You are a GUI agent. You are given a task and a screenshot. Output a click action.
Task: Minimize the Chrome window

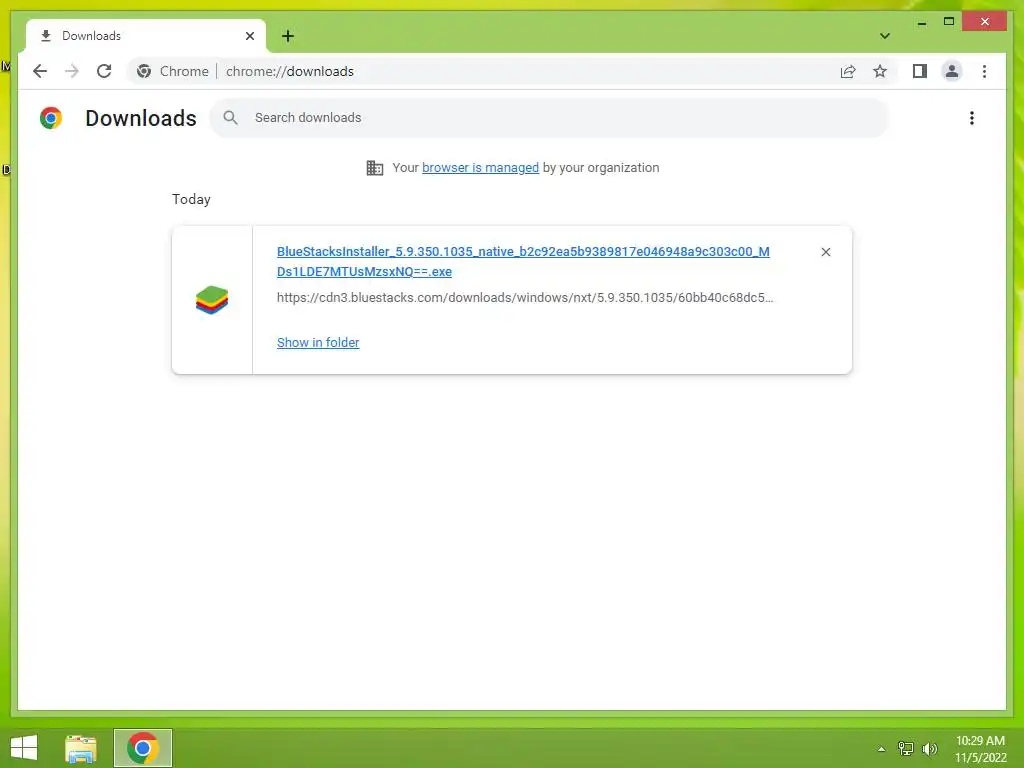pyautogui.click(x=922, y=22)
